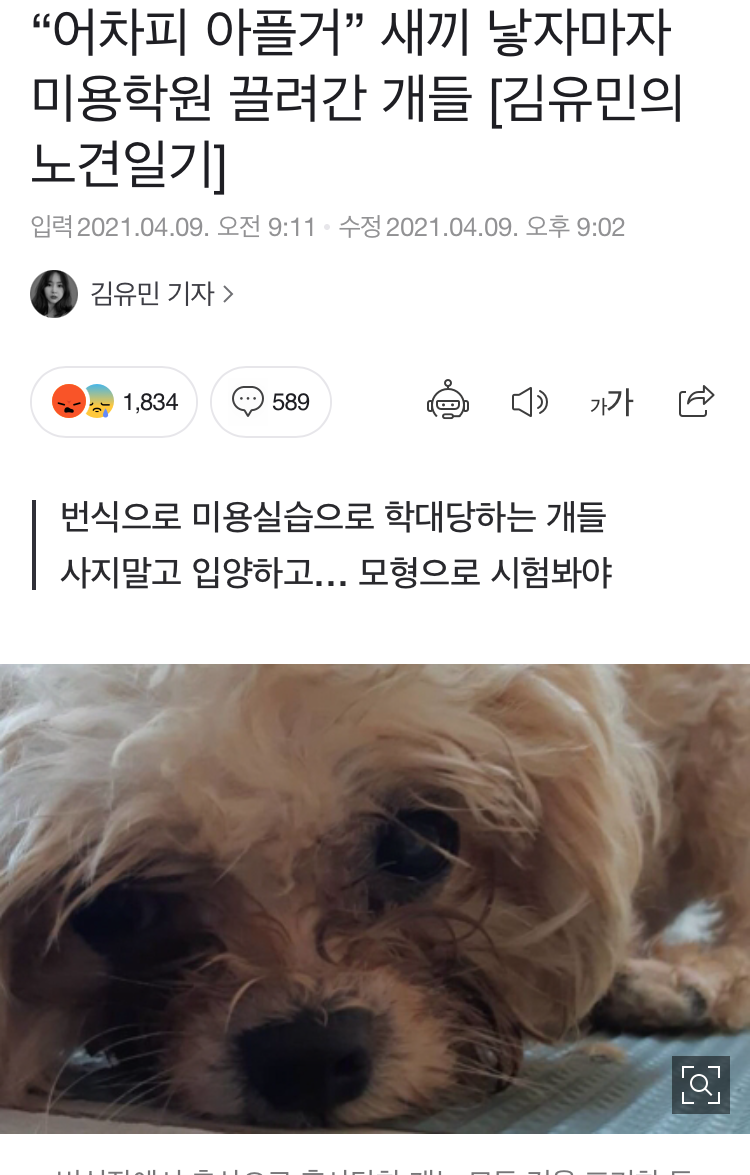750x1175 pixels.
Task: Open the 1,834 reactions button
Action: click(114, 402)
